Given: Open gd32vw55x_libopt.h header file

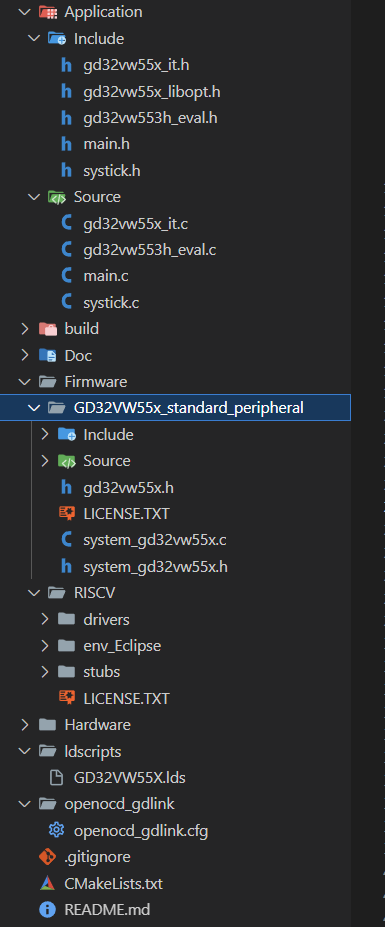Looking at the screenshot, I should (x=152, y=92).
